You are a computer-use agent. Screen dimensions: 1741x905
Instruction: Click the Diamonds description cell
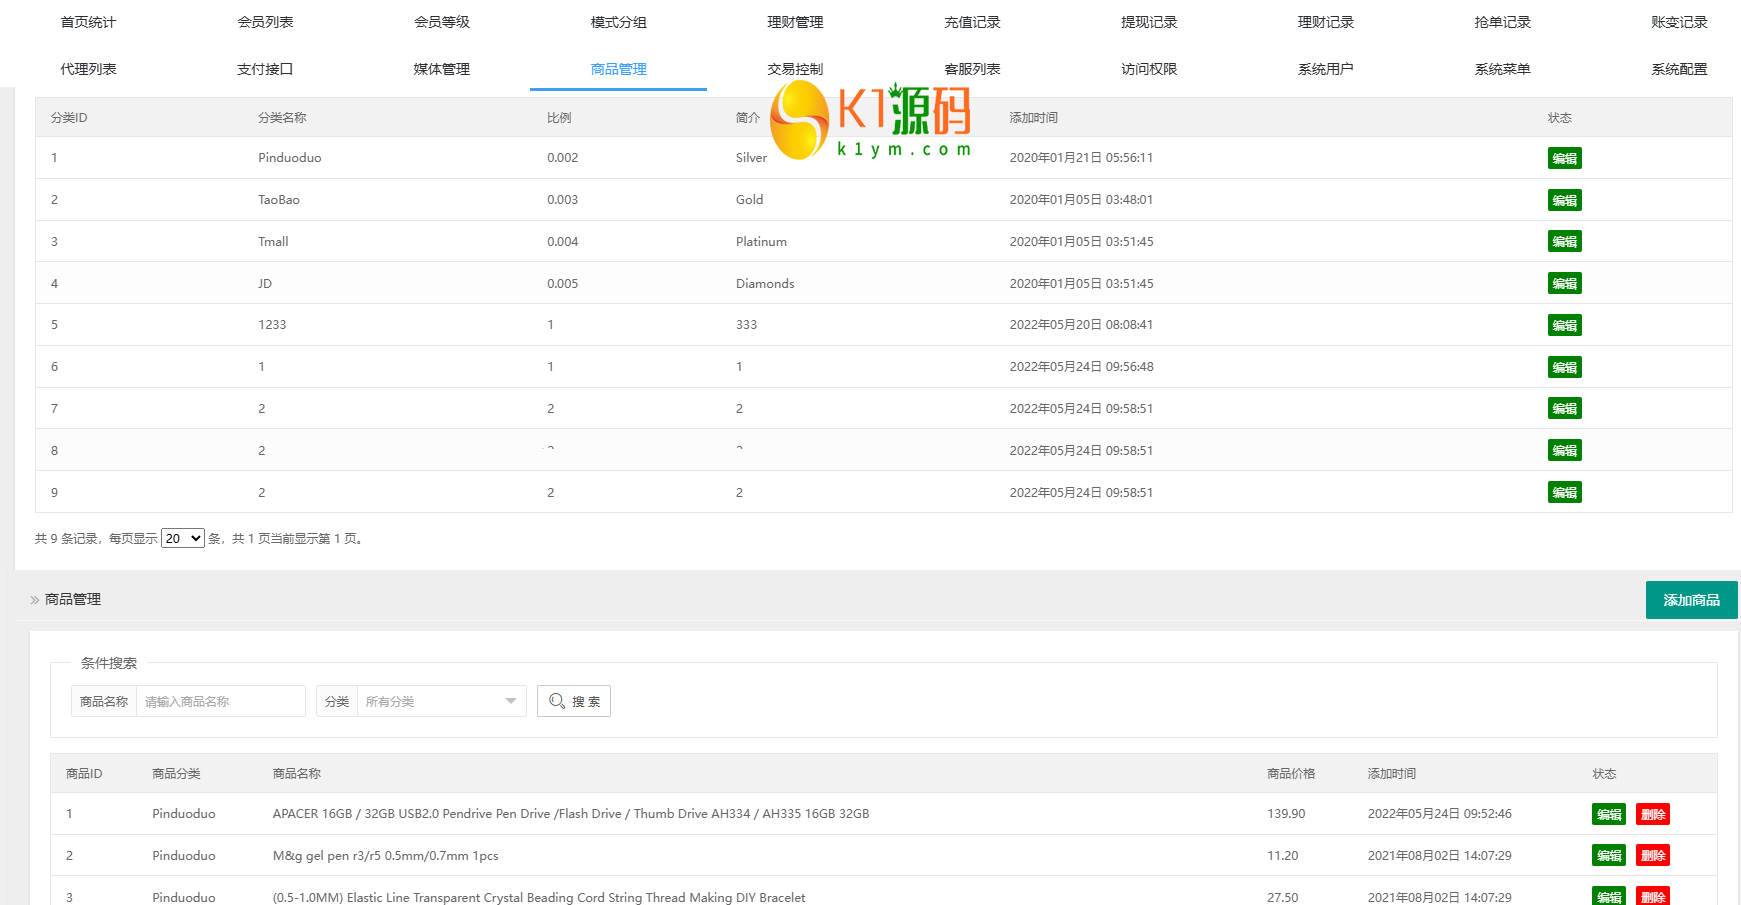coord(765,284)
